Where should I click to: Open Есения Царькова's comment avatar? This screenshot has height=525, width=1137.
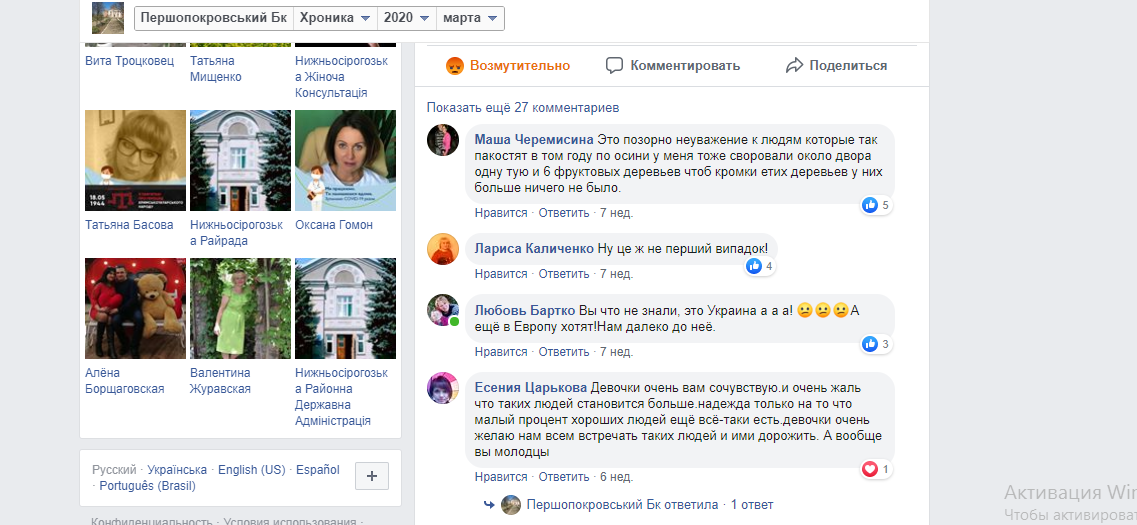pyautogui.click(x=442, y=388)
